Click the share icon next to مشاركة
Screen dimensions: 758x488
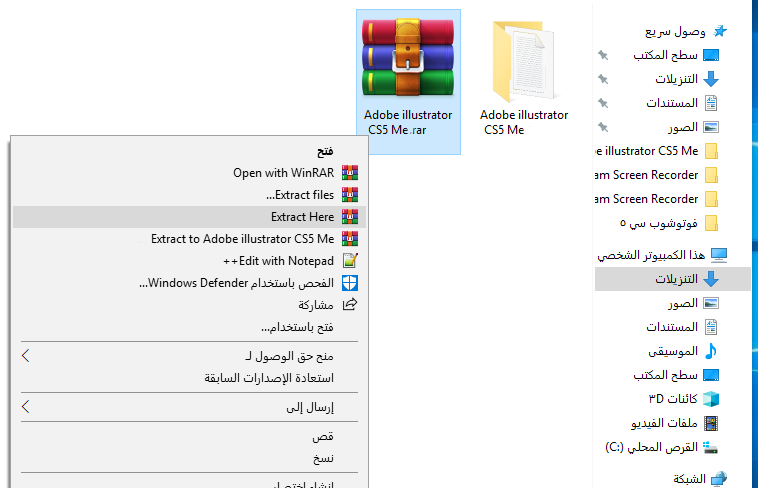pyautogui.click(x=350, y=305)
